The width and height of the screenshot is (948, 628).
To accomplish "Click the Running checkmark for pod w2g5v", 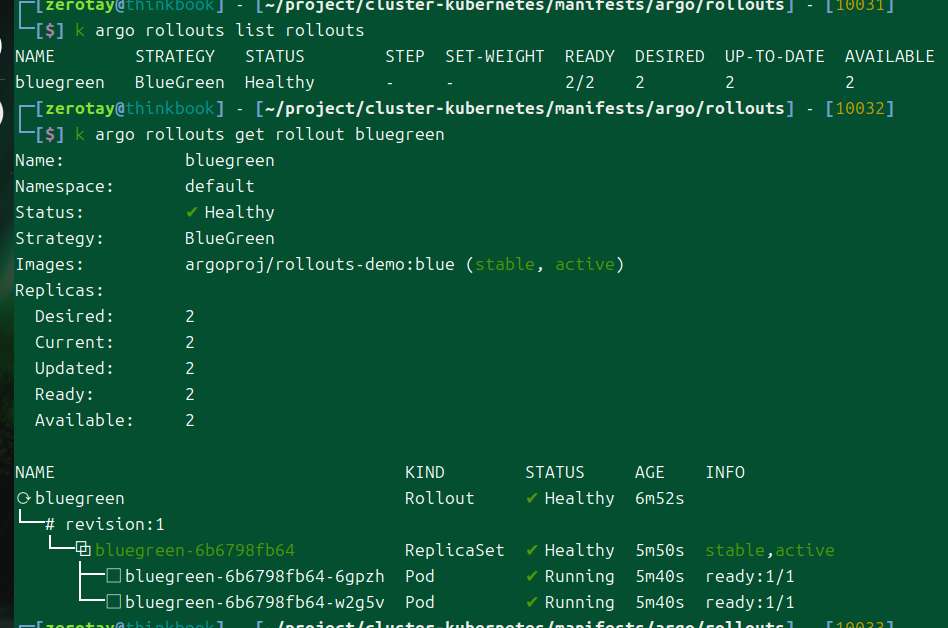I will click(532, 602).
